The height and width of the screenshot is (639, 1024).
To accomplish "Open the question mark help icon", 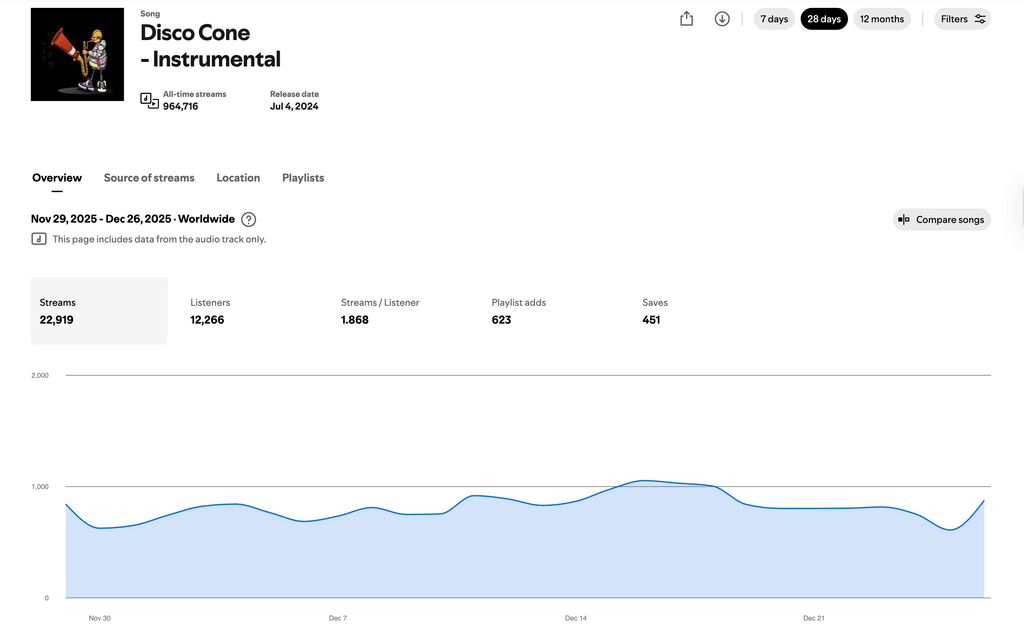I will pyautogui.click(x=249, y=219).
